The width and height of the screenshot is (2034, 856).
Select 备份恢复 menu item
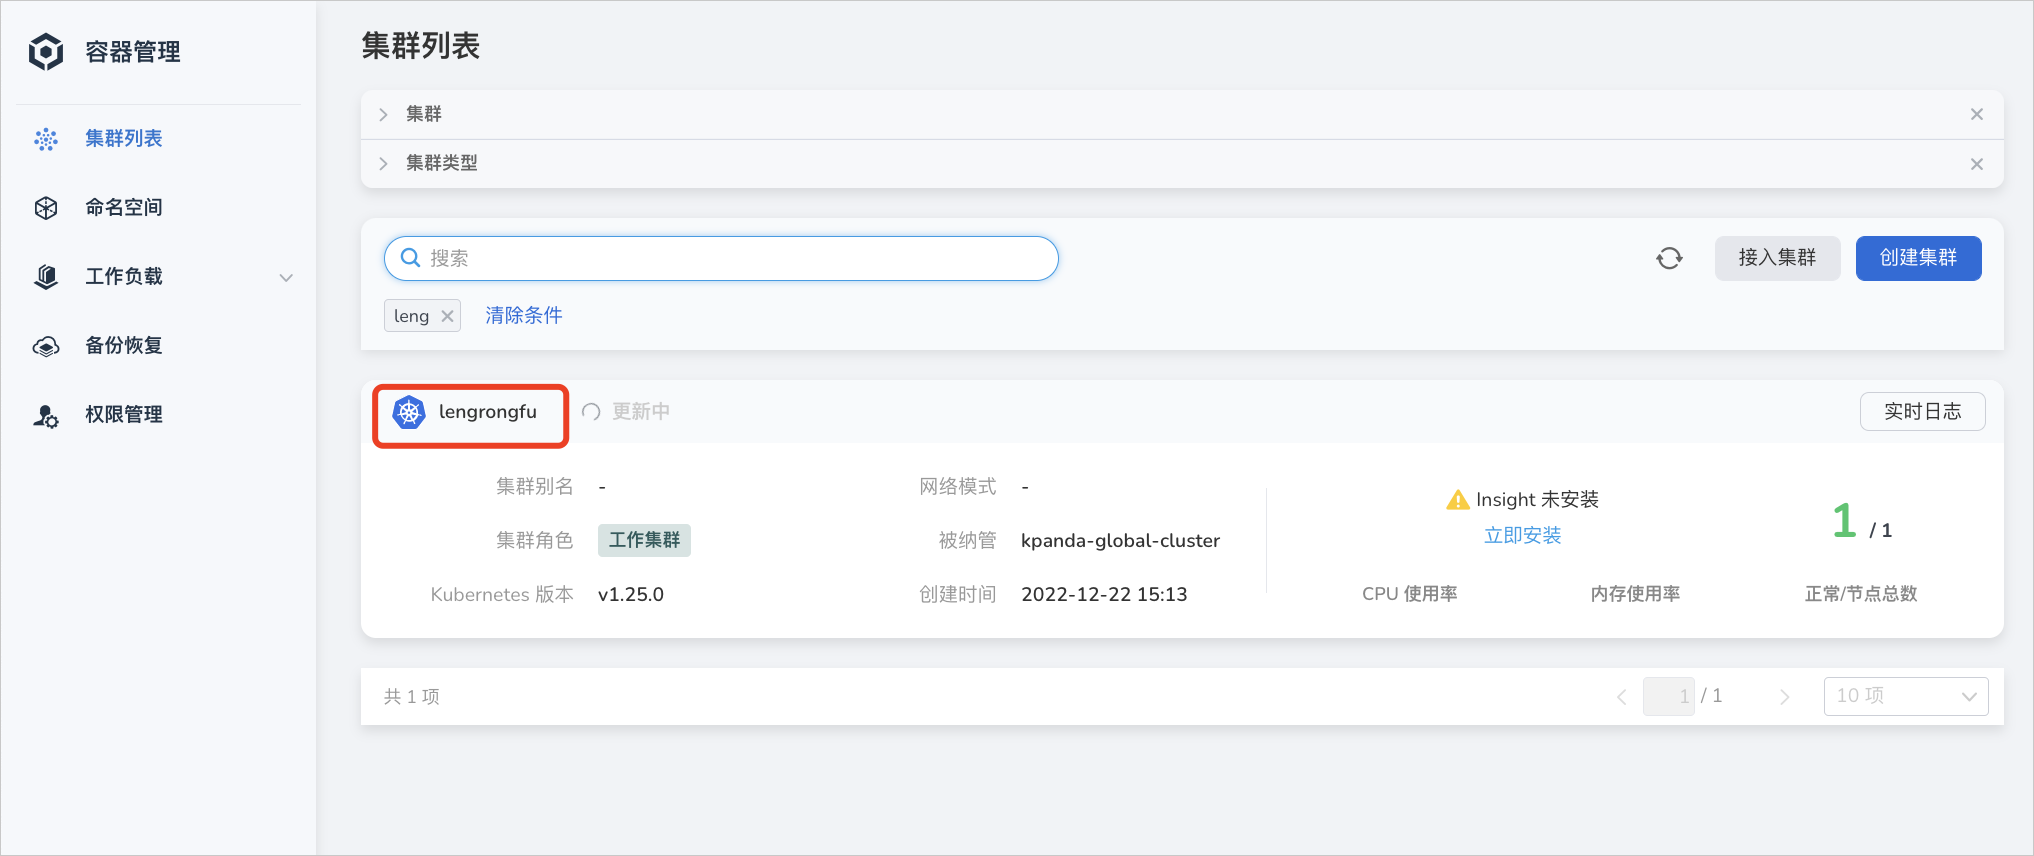click(124, 346)
